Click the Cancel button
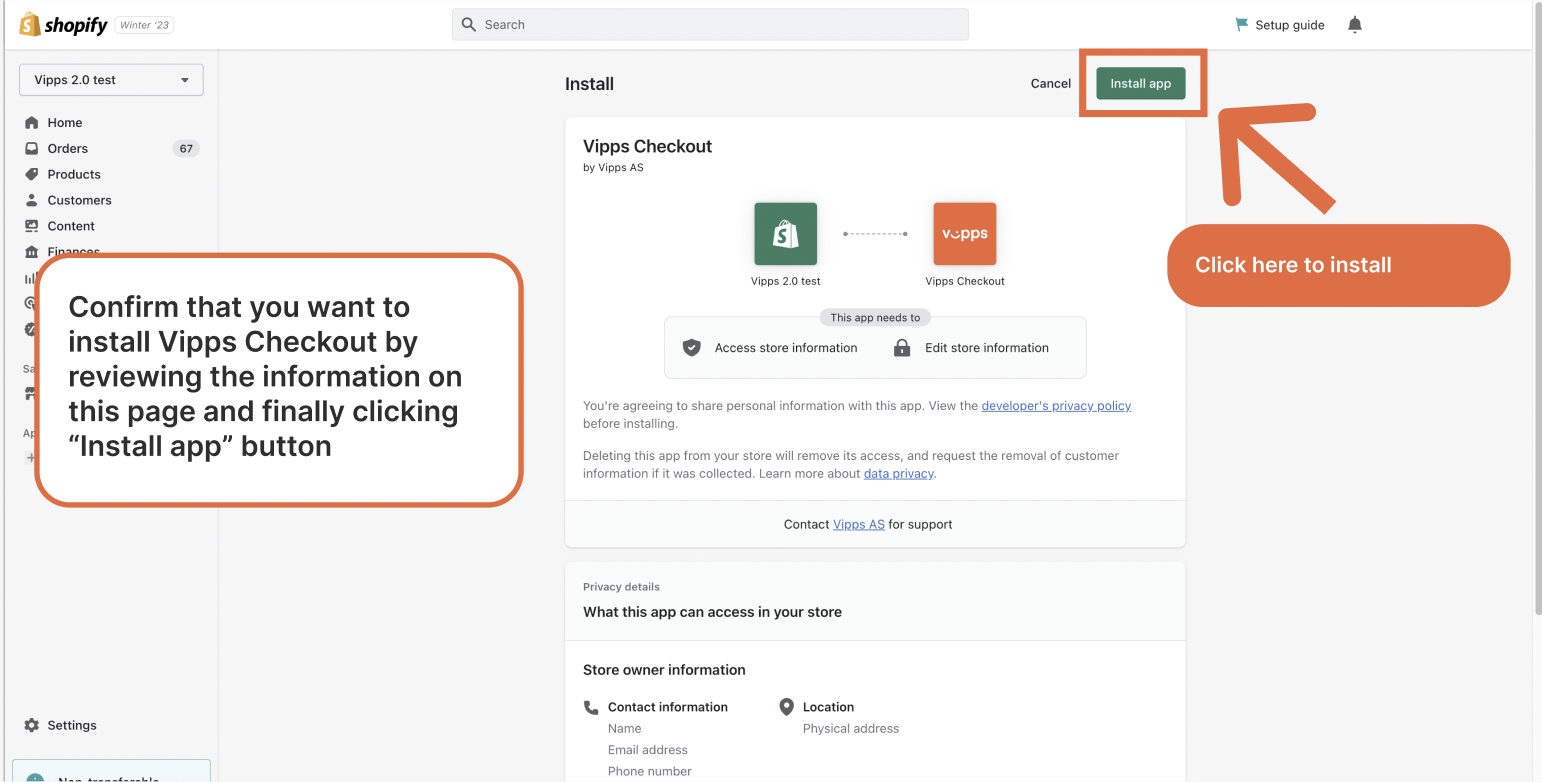Image resolution: width=1542 pixels, height=782 pixels. pyautogui.click(x=1051, y=84)
